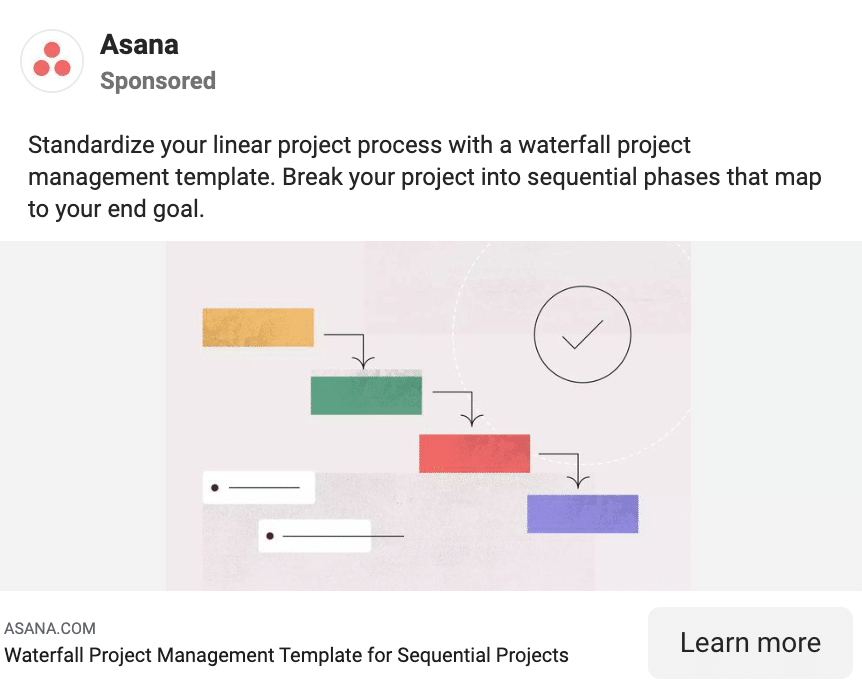Viewport: 862px width, 684px height.
Task: Click the ad illustration background image
Action: coord(428,416)
